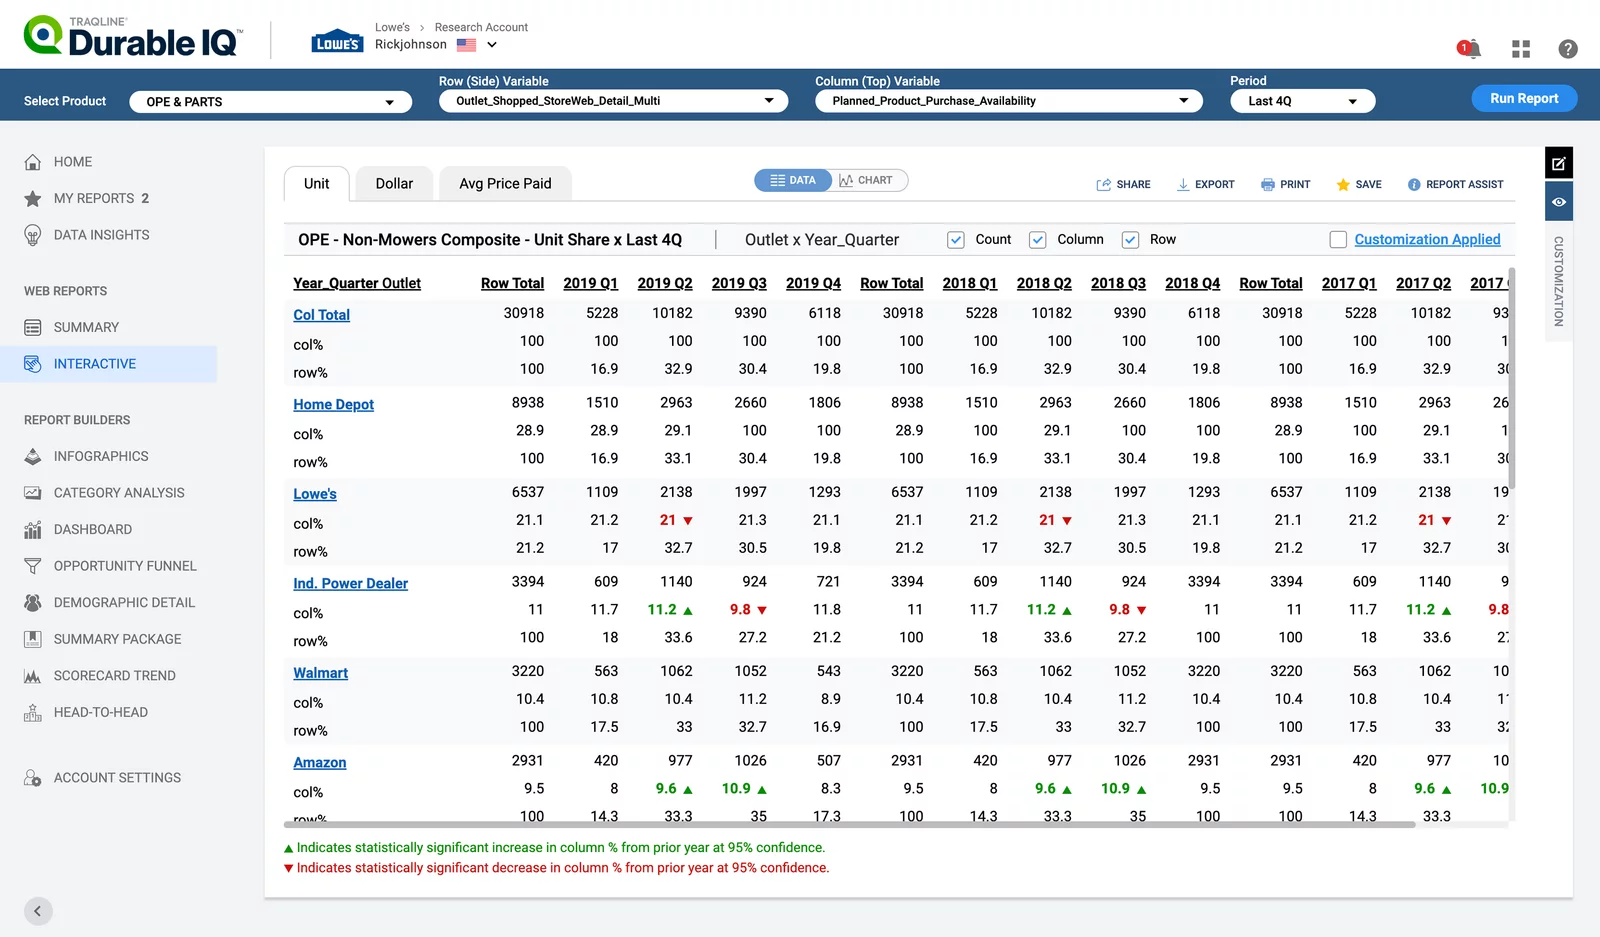Image resolution: width=1600 pixels, height=937 pixels.
Task: Toggle the customization eye icon
Action: [1559, 202]
